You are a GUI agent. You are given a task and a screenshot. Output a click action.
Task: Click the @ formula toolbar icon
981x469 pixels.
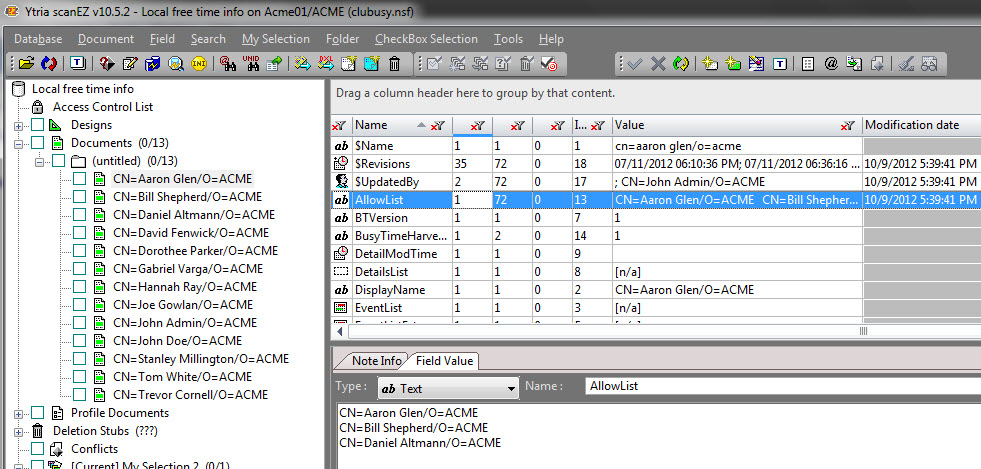pos(831,64)
